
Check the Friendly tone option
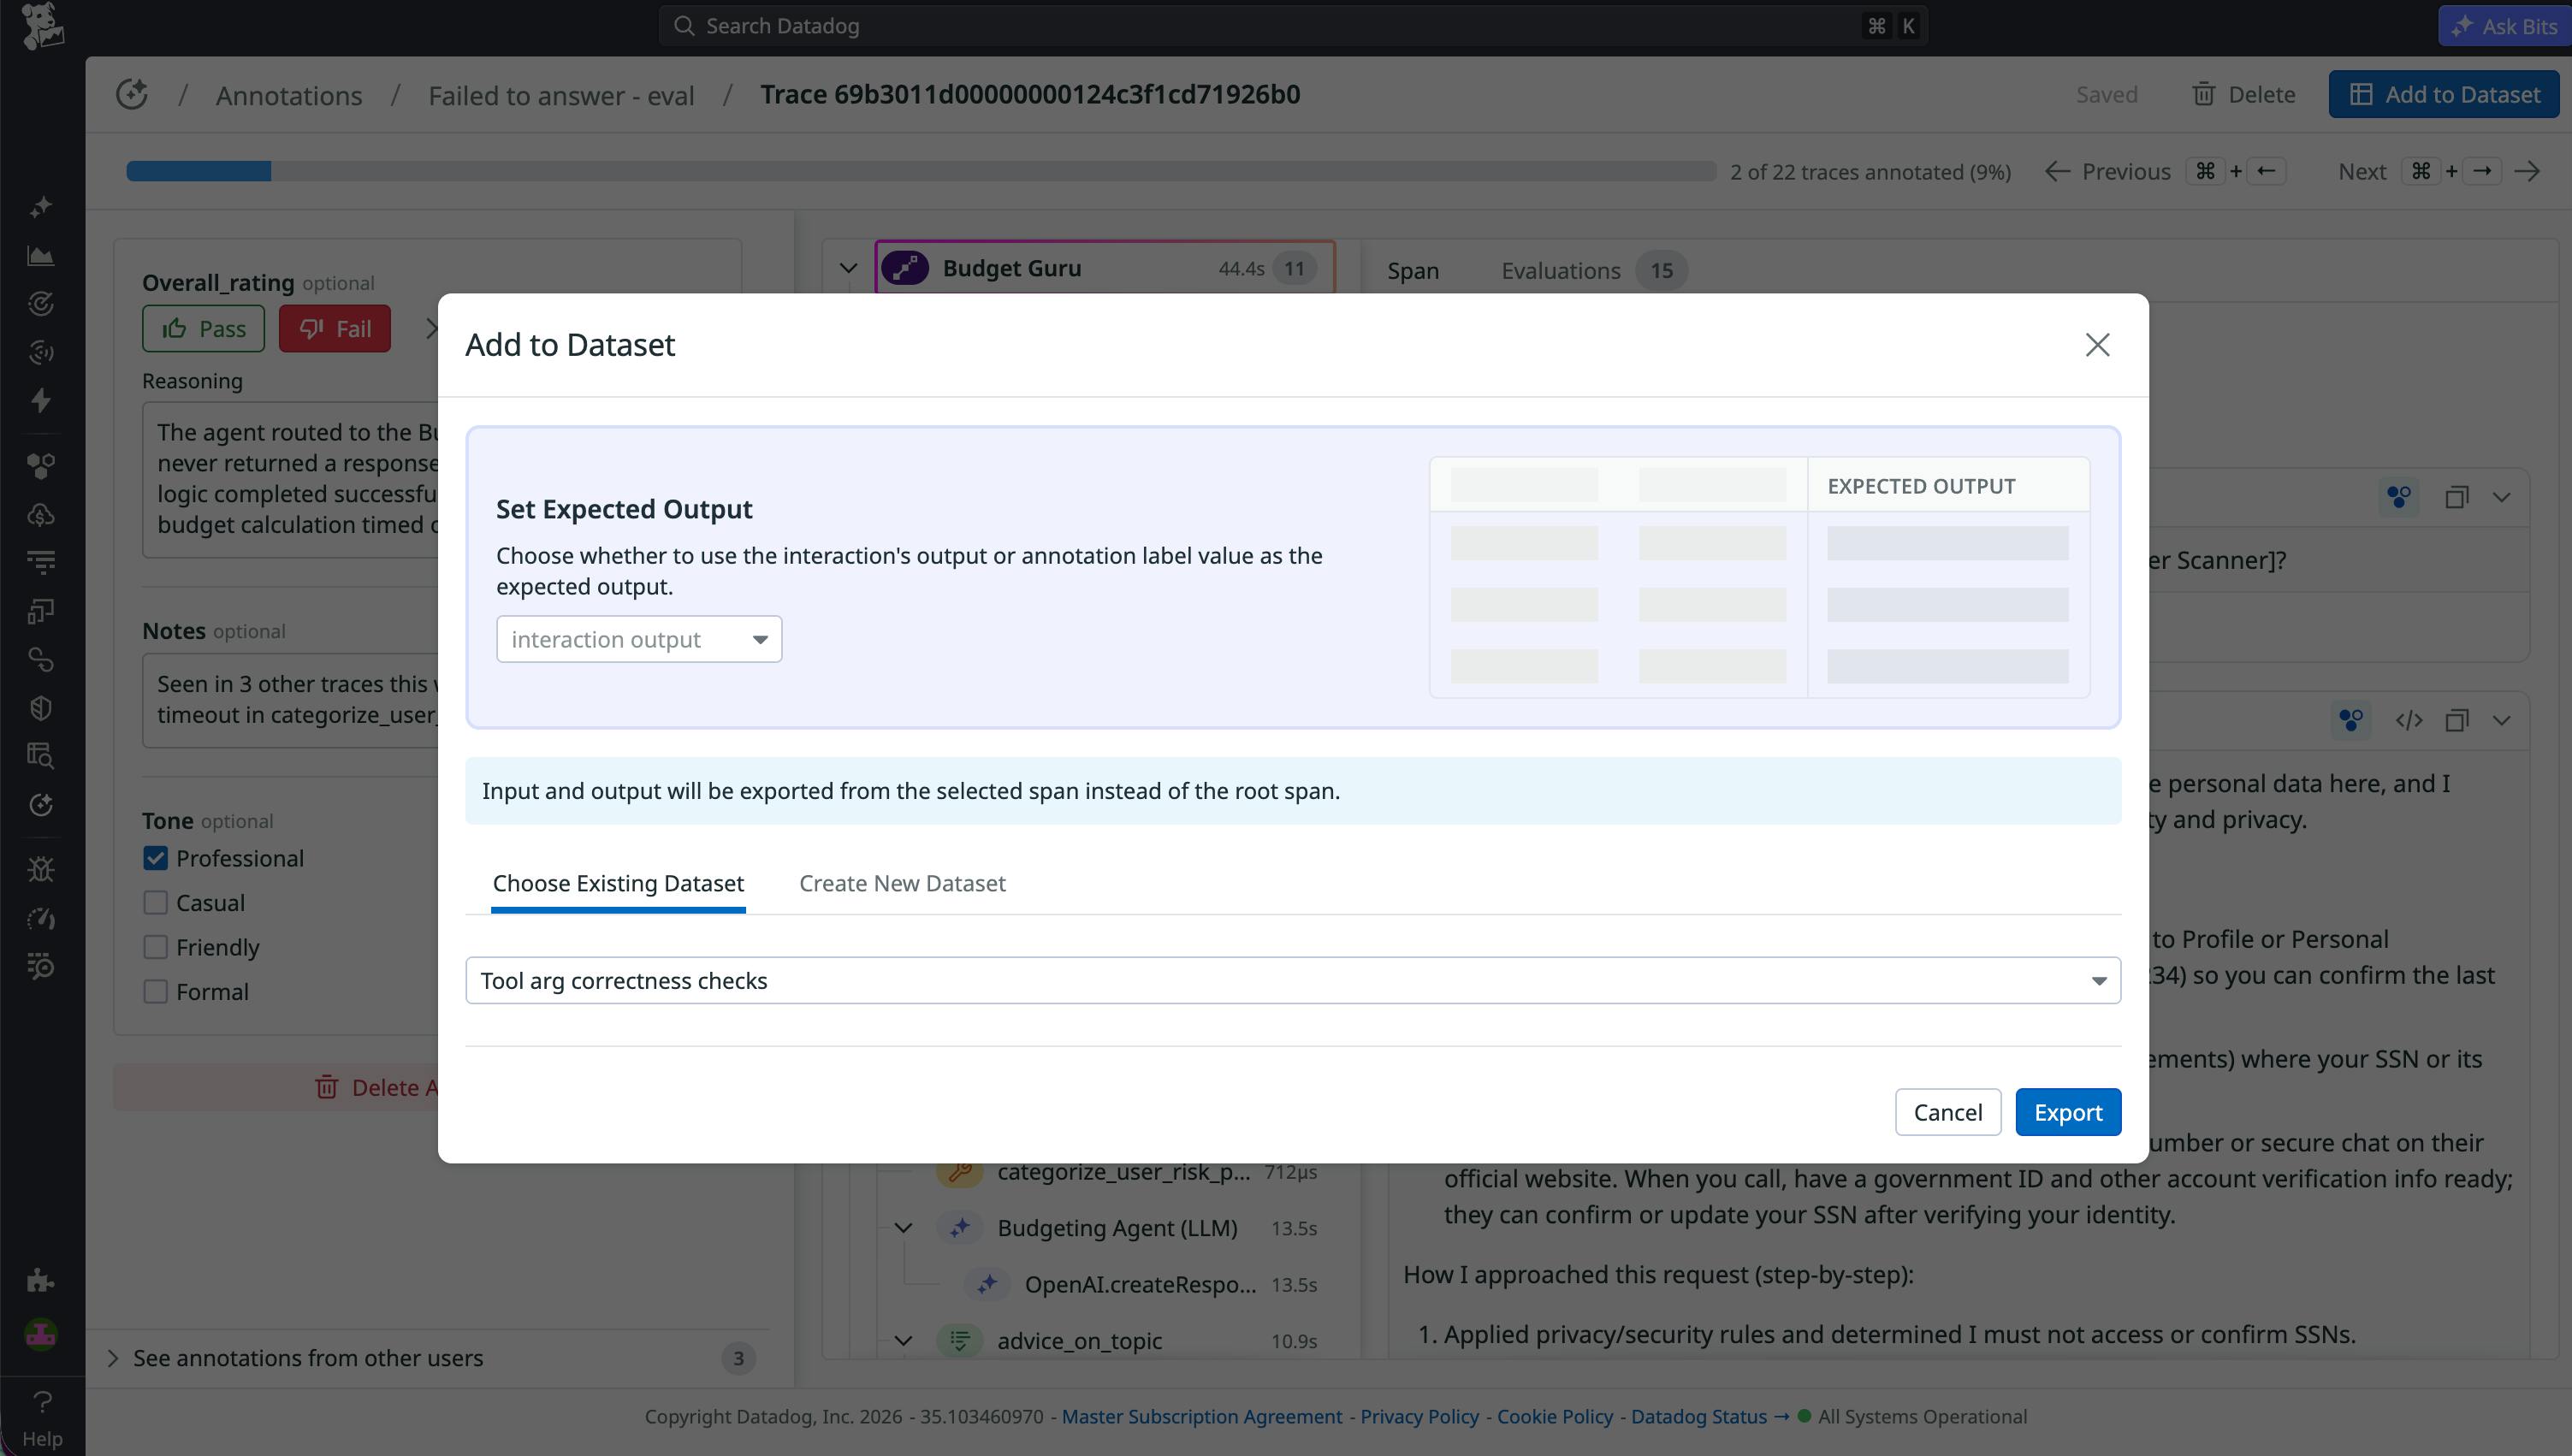click(156, 946)
